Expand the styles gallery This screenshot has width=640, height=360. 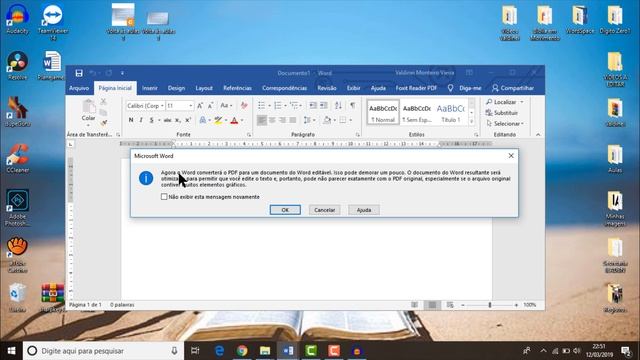[x=471, y=121]
